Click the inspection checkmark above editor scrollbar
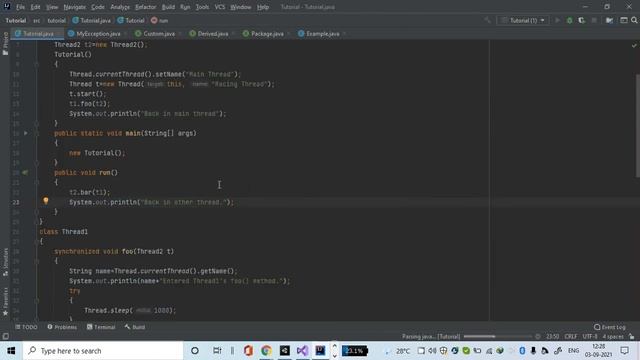 click(634, 45)
